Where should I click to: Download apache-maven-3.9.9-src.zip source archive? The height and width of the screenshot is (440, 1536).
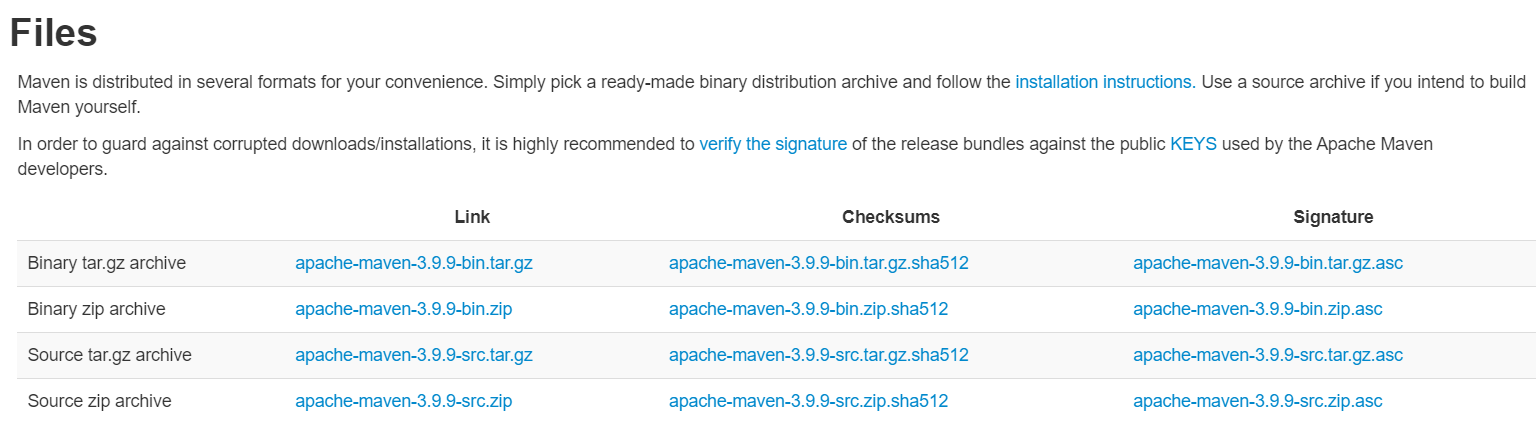403,401
